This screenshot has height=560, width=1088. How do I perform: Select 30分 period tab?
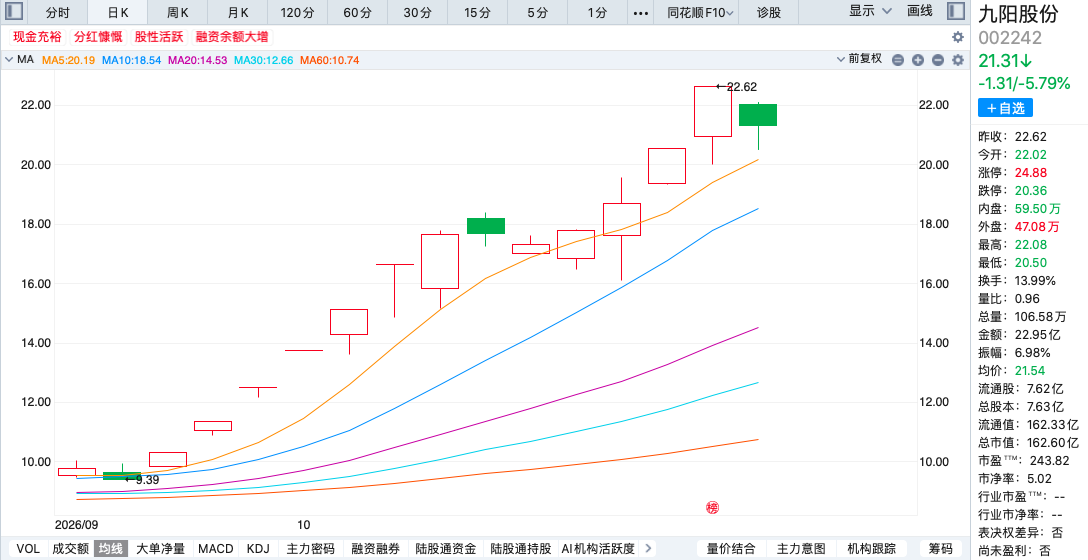[417, 12]
